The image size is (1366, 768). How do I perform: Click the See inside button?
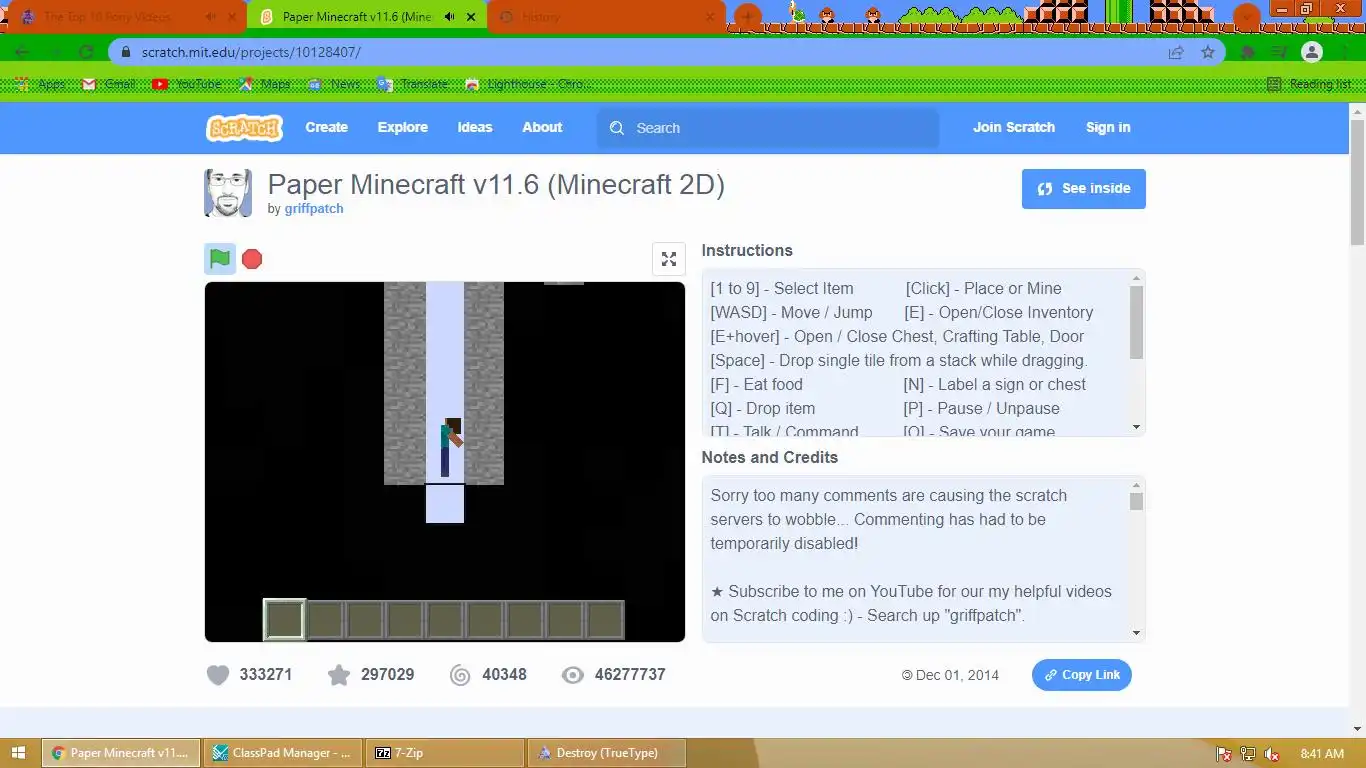pos(1084,188)
